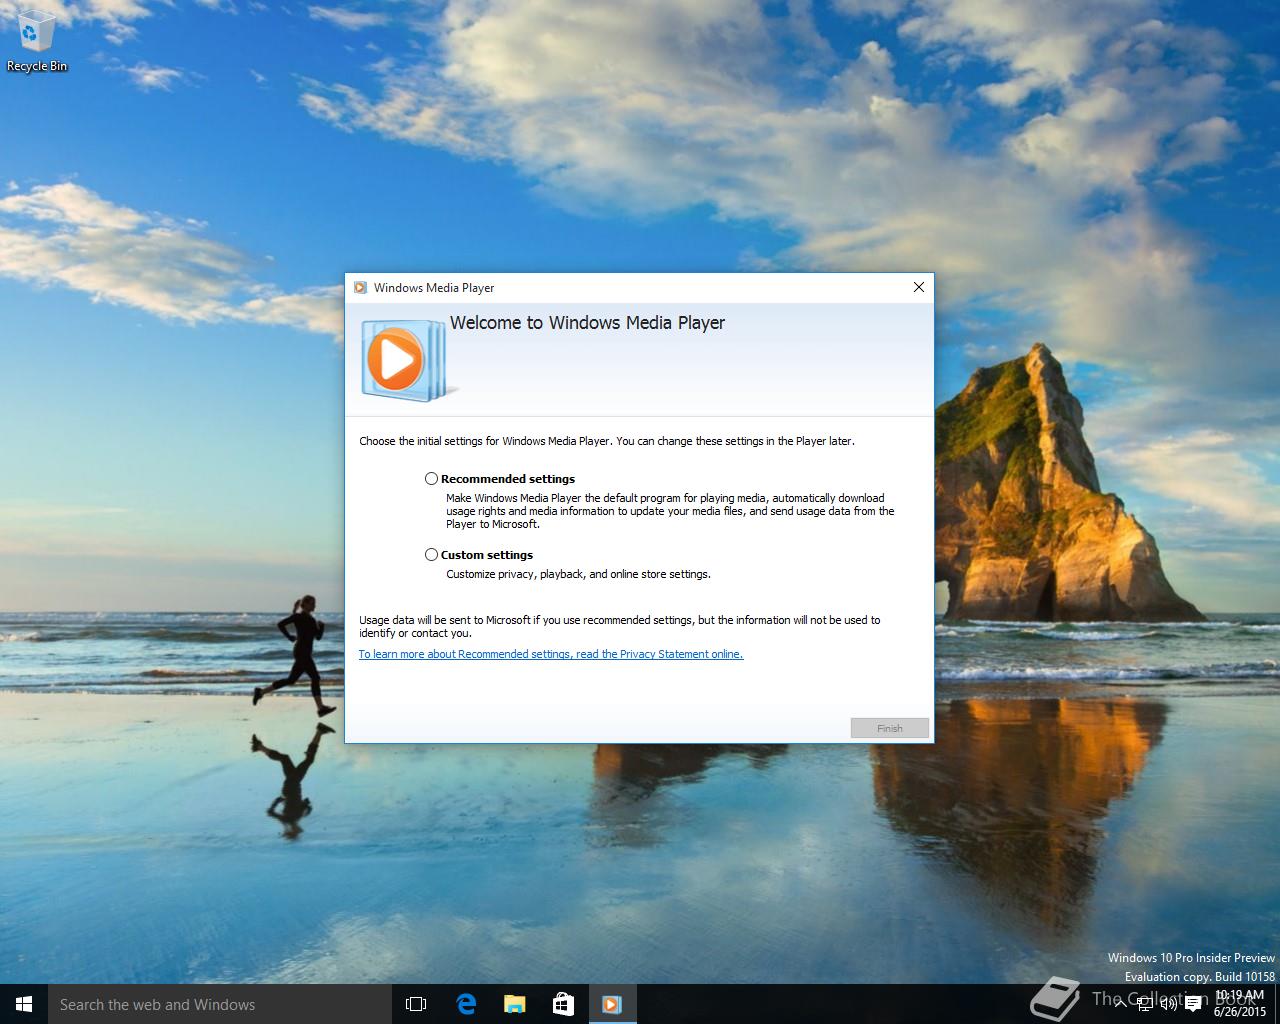Click the 10:19 AM taskbar clock
Viewport: 1280px width, 1024px height.
click(x=1239, y=1003)
